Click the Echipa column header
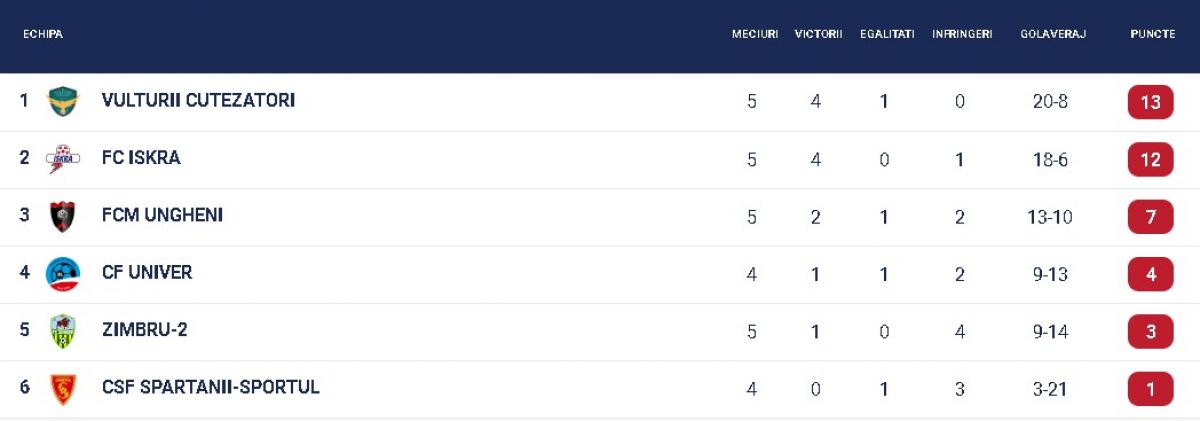The image size is (1200, 421). click(x=43, y=34)
